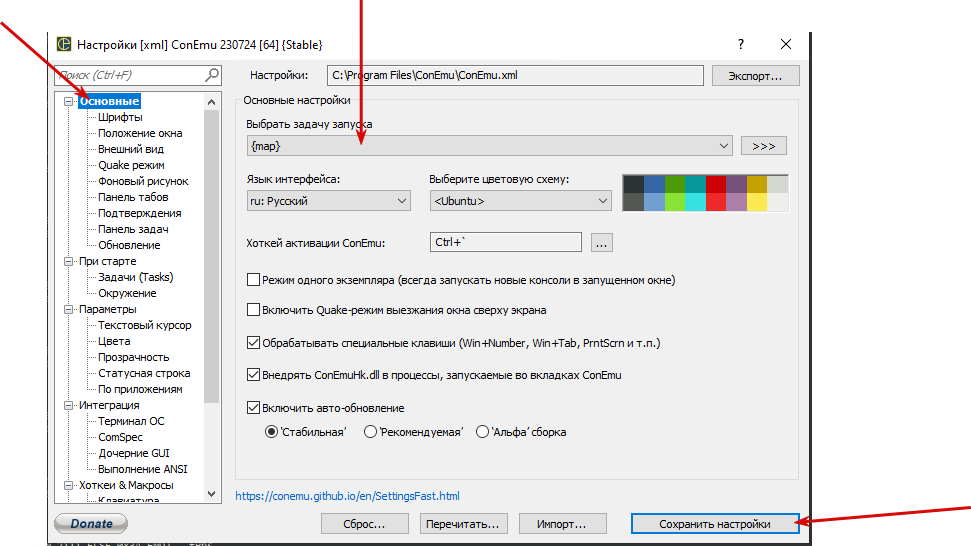This screenshot has height=546, width=971.
Task: Click the ConEmu icon in the title bar
Action: 64,45
